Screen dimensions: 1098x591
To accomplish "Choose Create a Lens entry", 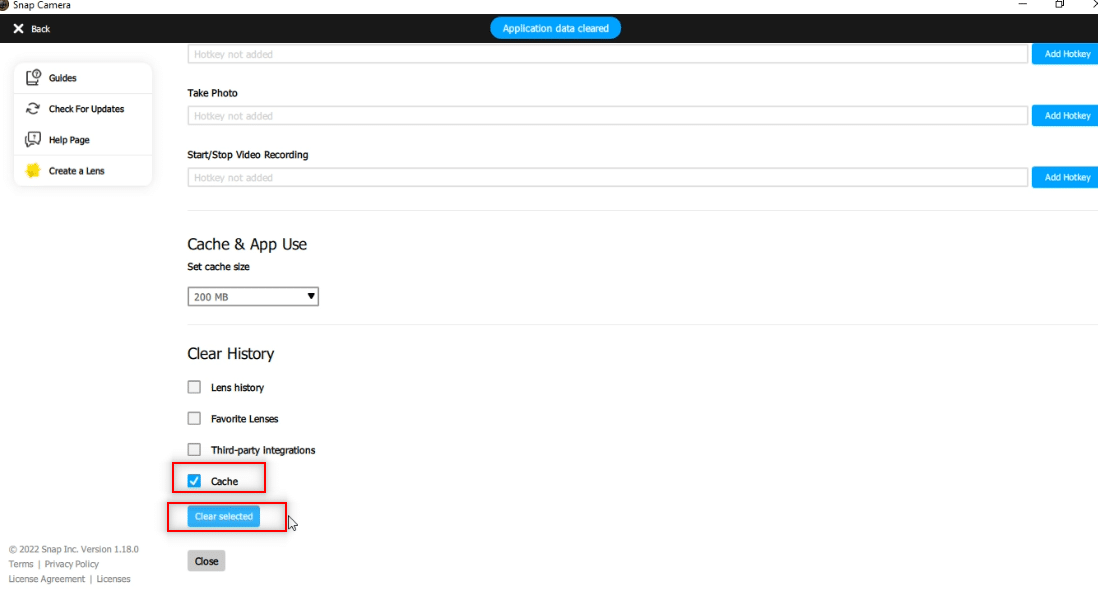I will (83, 170).
